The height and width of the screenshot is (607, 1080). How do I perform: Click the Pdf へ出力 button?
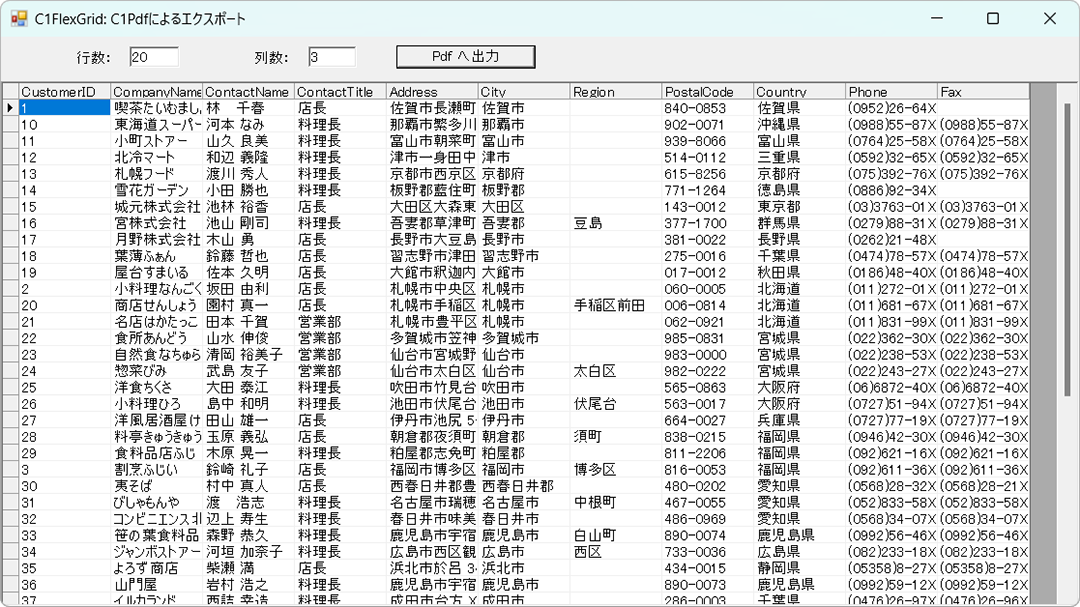pyautogui.click(x=466, y=56)
